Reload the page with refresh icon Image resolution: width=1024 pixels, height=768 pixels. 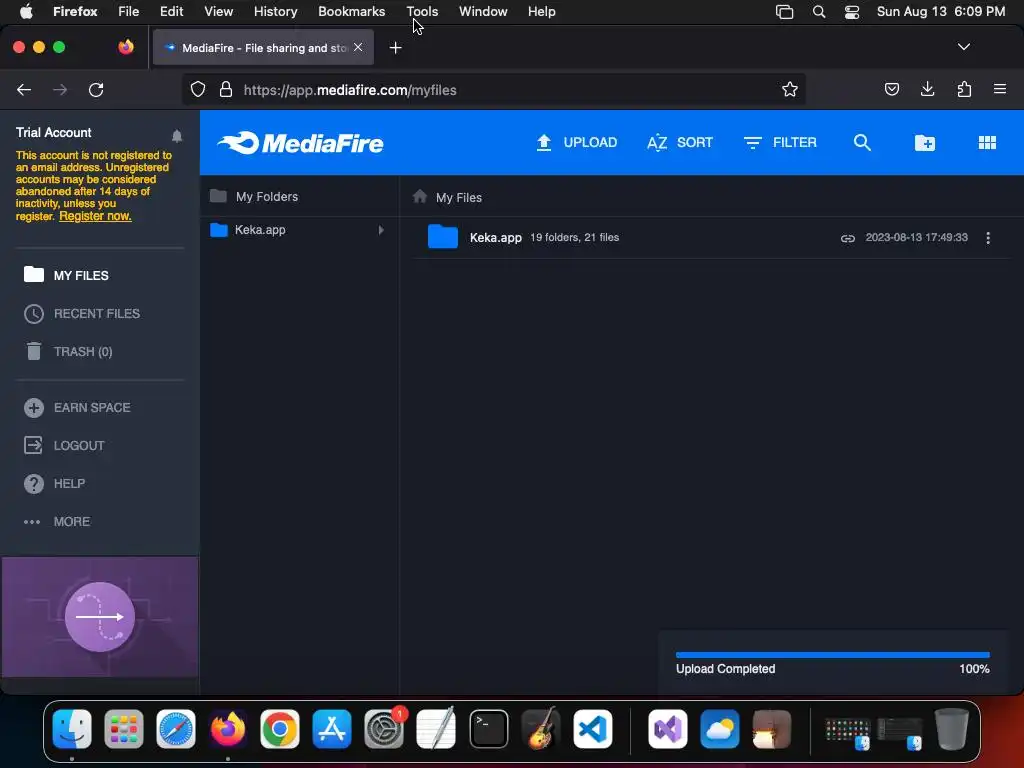tap(96, 89)
